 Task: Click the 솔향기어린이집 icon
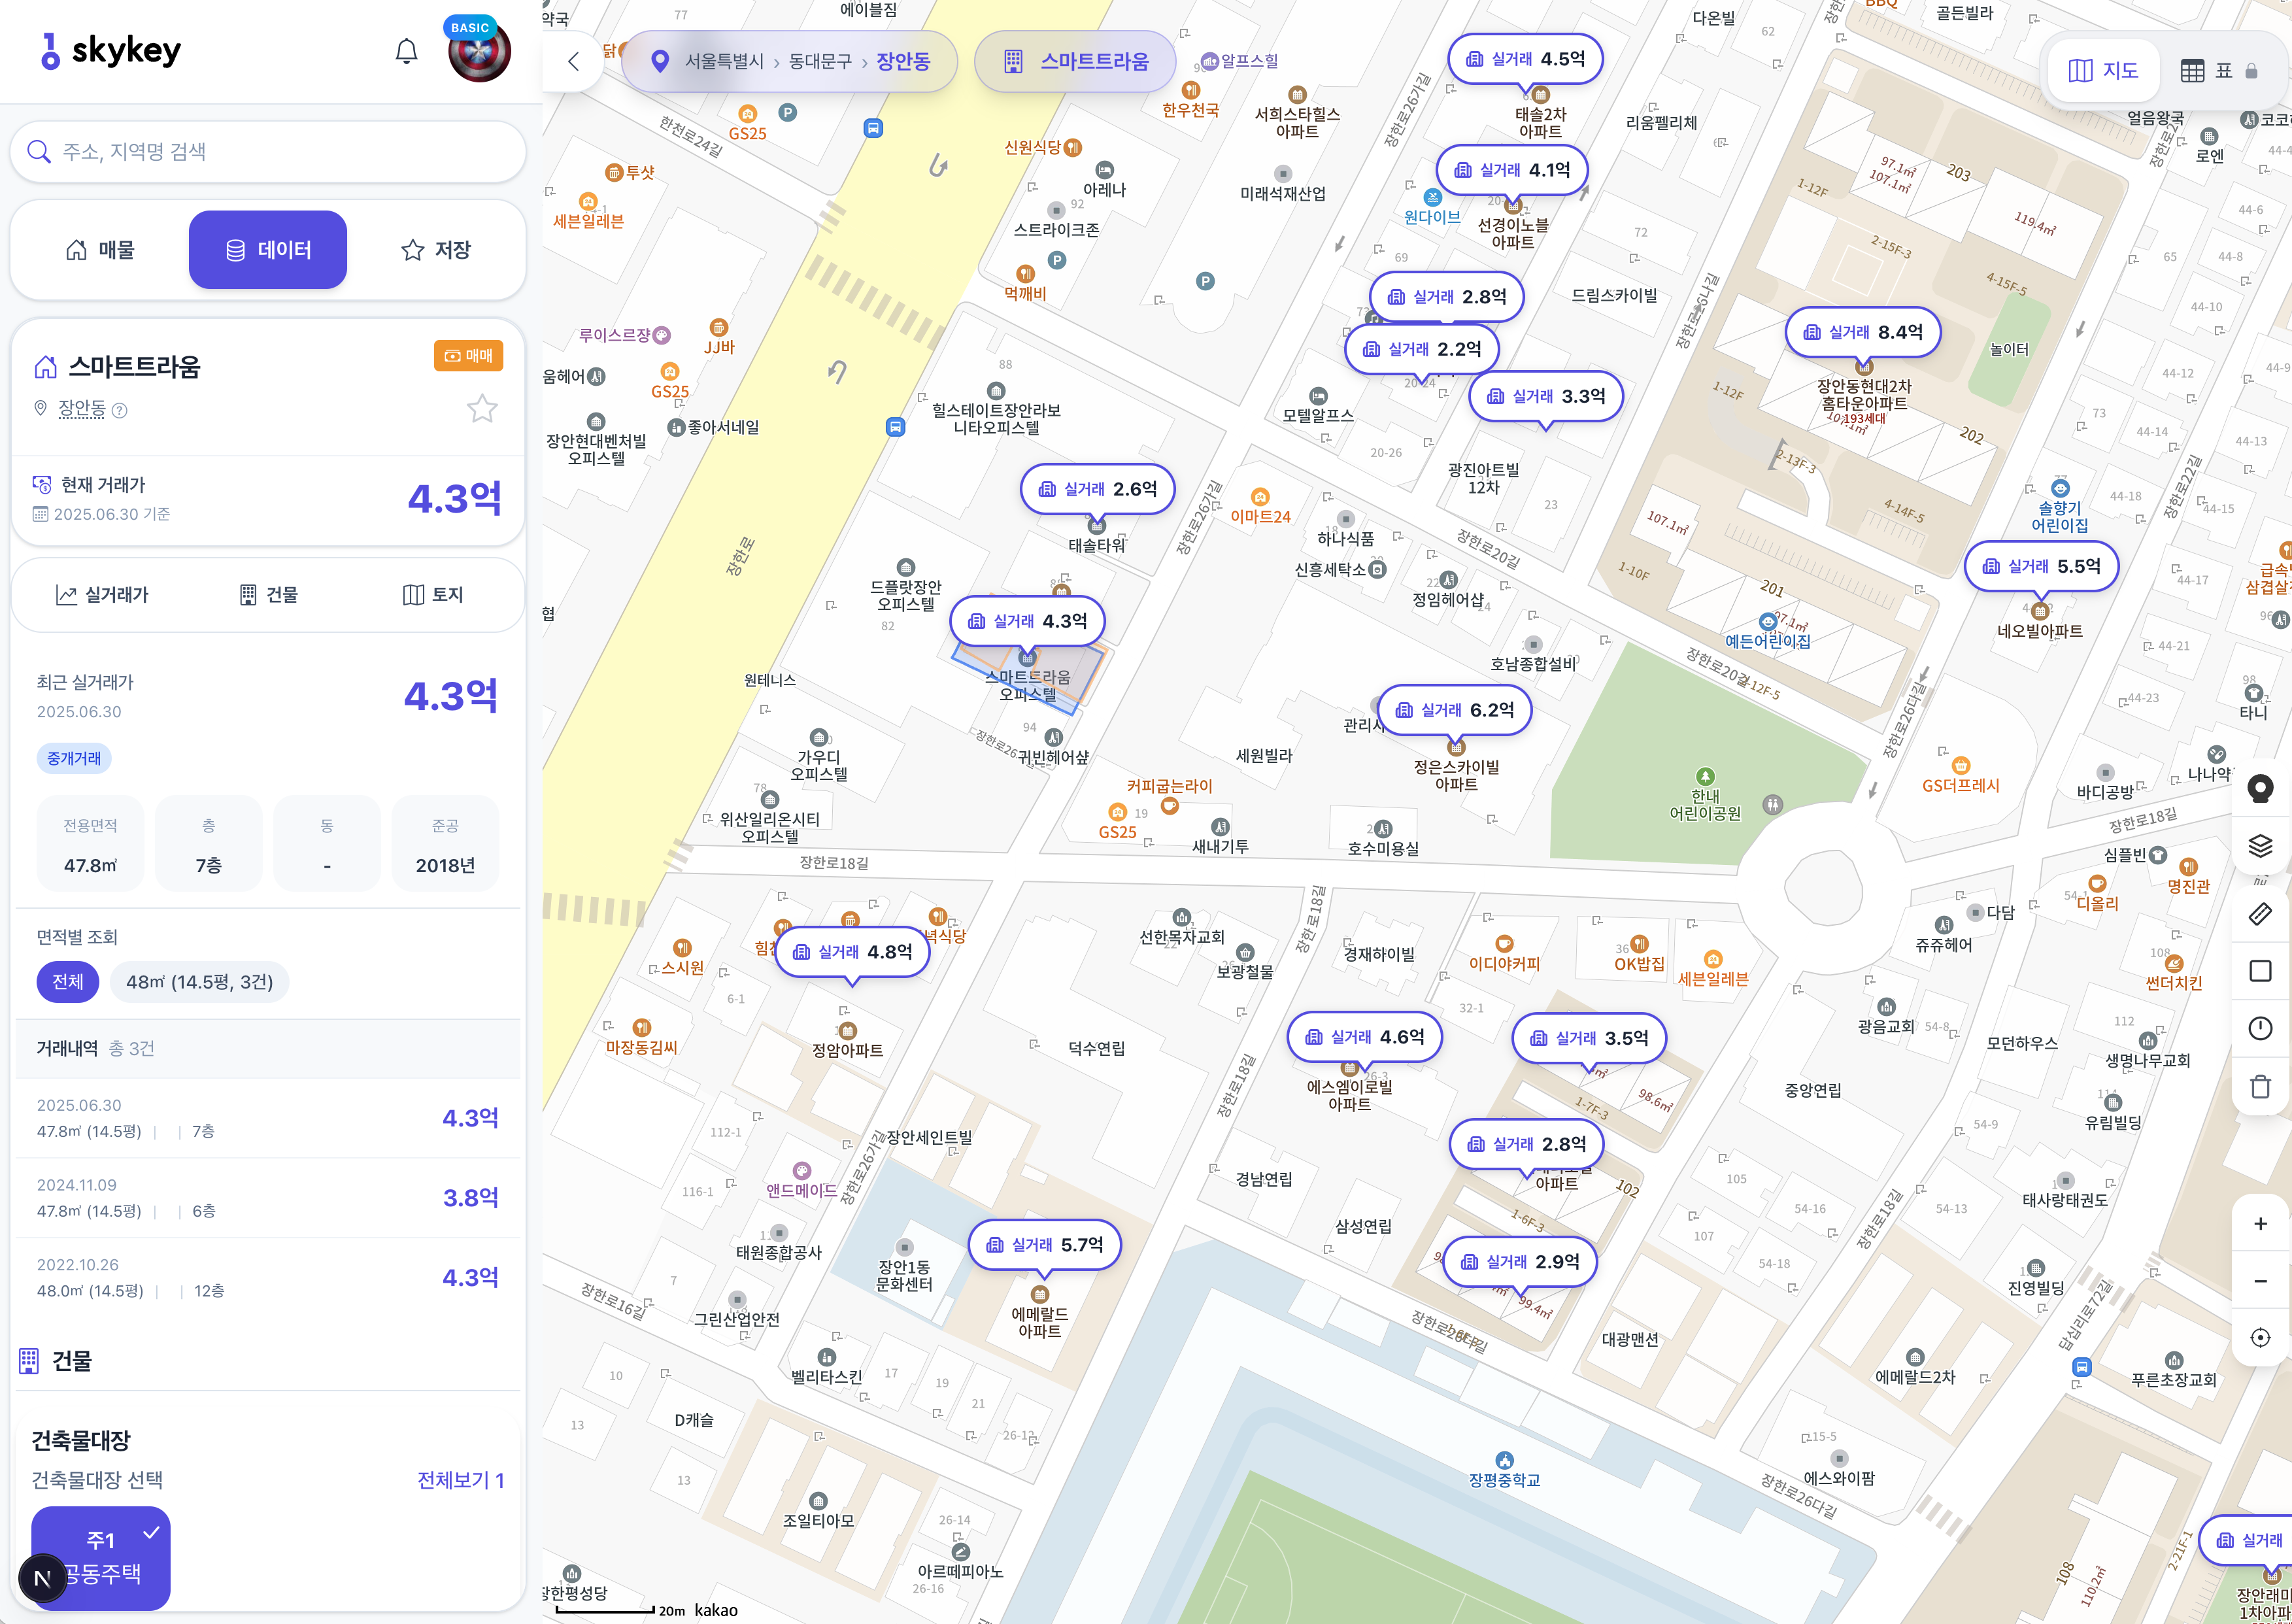coord(2060,489)
